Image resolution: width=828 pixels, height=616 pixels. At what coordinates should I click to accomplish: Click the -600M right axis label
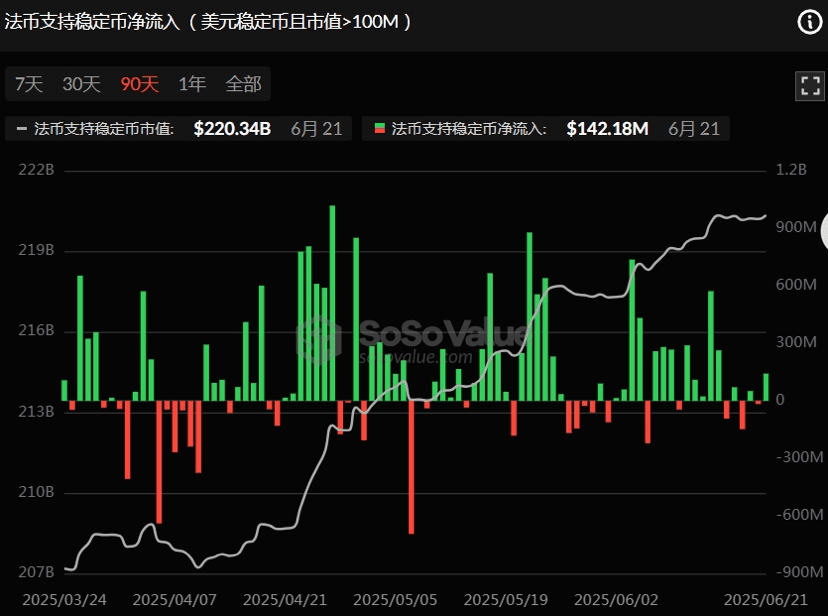799,515
